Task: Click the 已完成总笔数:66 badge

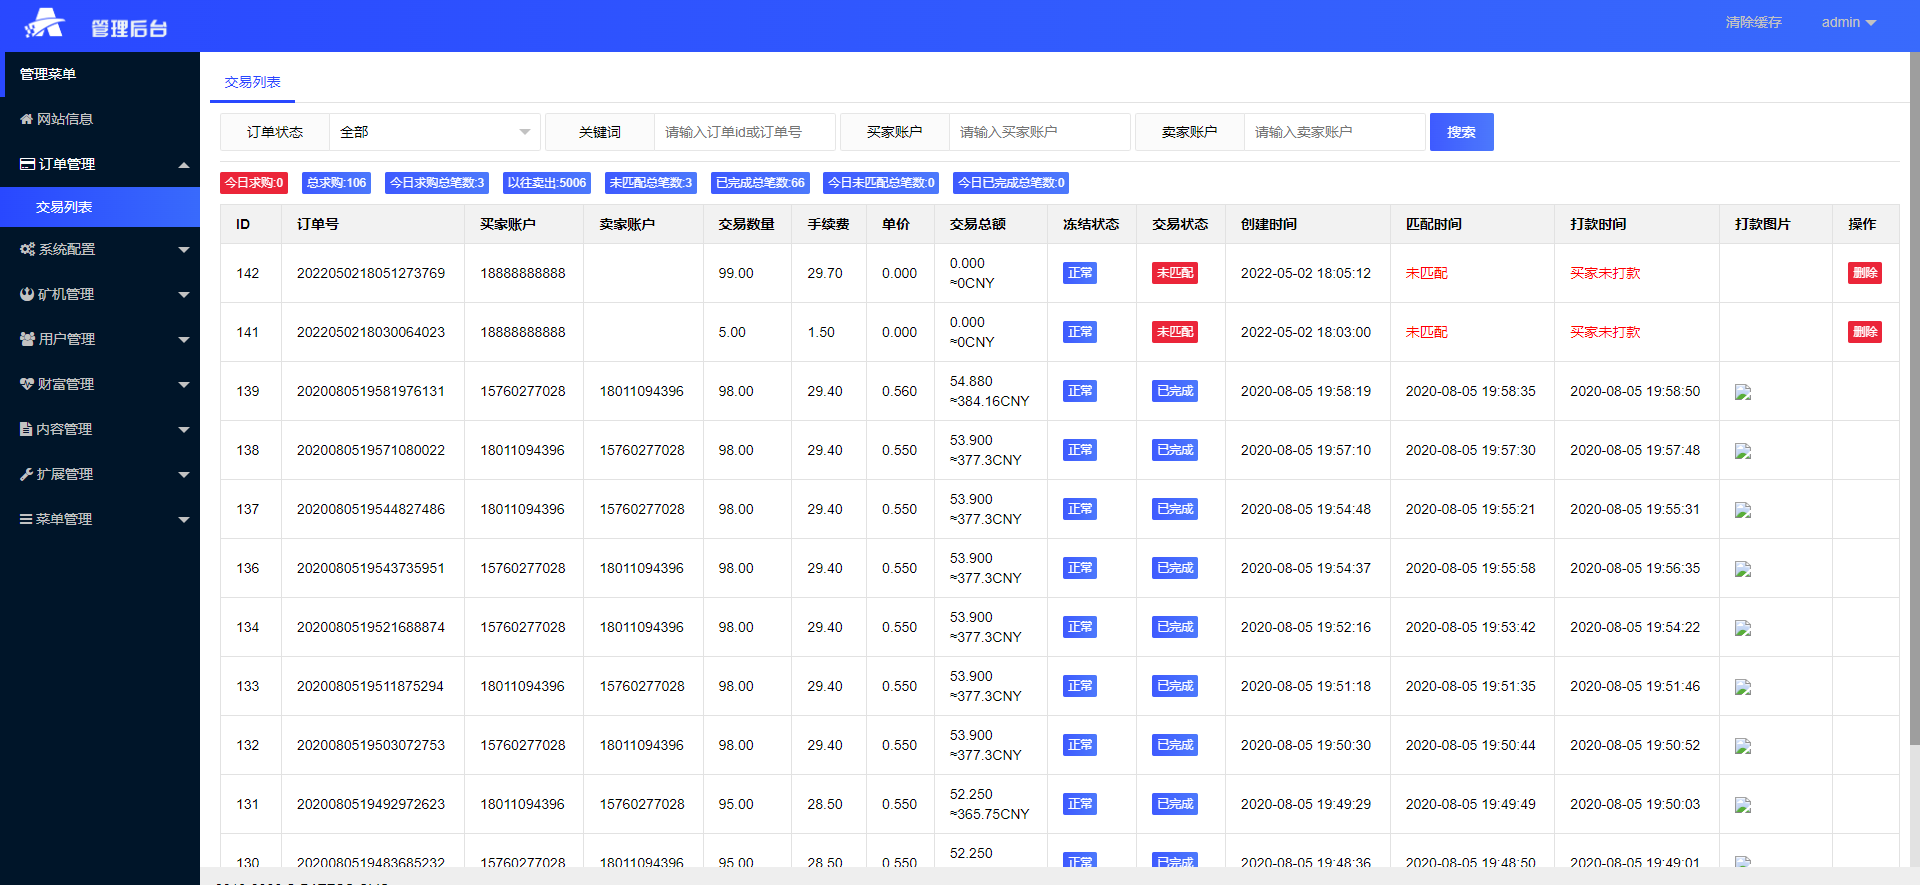Action: [760, 183]
